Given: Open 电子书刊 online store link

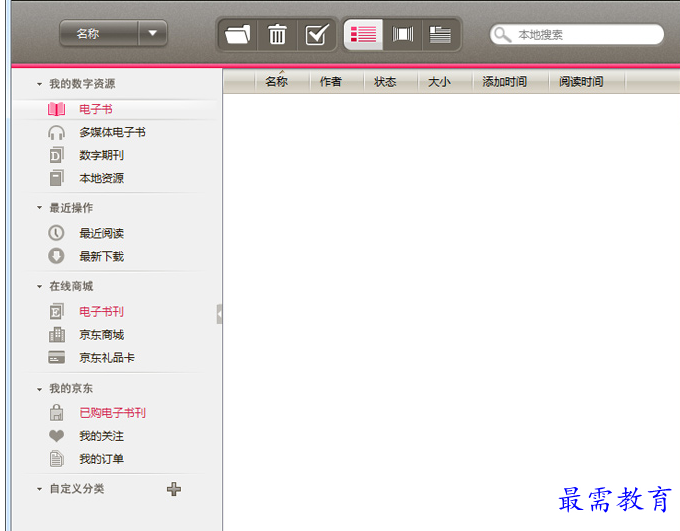Looking at the screenshot, I should click(101, 311).
